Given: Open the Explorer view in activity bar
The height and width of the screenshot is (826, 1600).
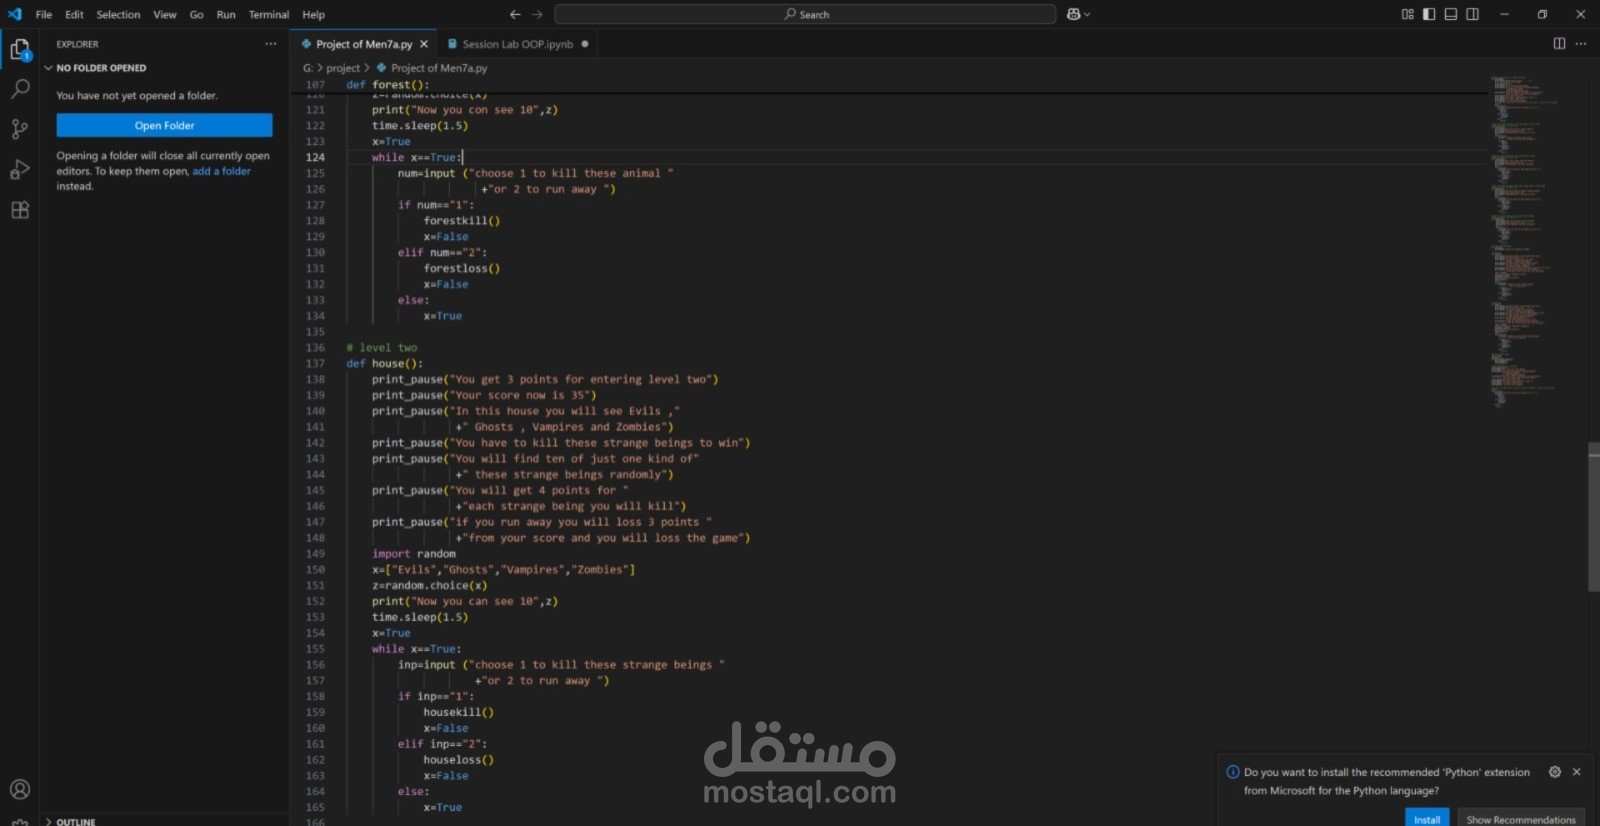Looking at the screenshot, I should (x=20, y=49).
